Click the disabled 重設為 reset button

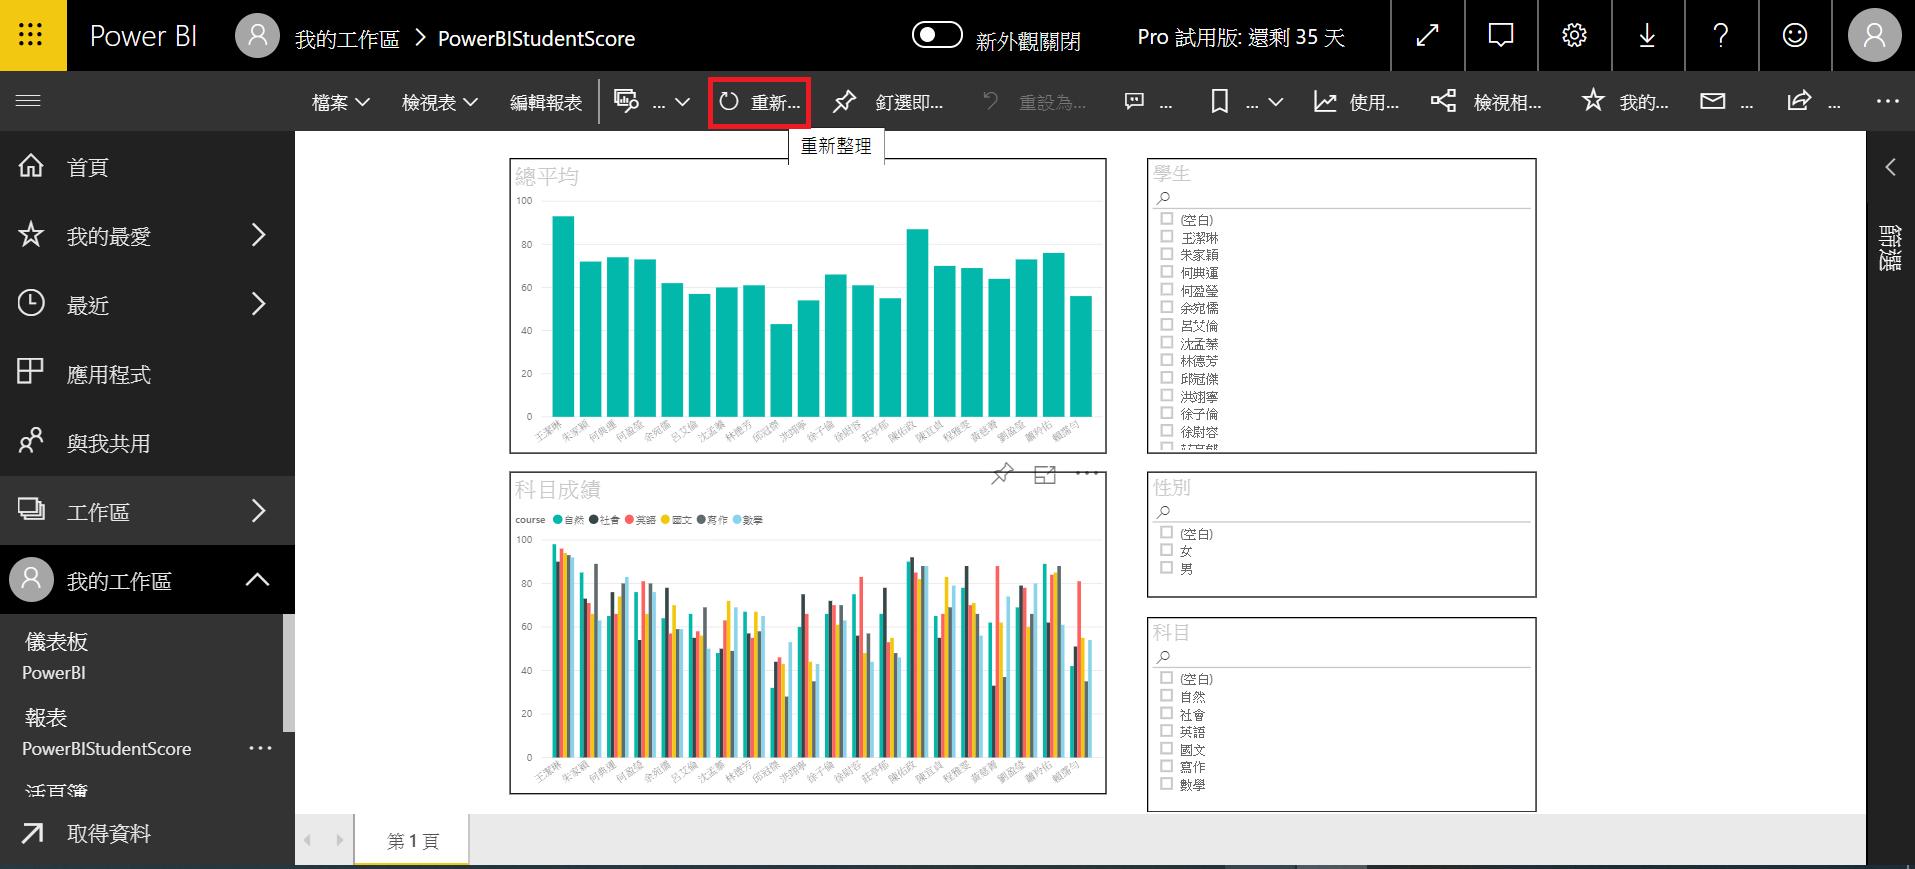coord(1034,102)
